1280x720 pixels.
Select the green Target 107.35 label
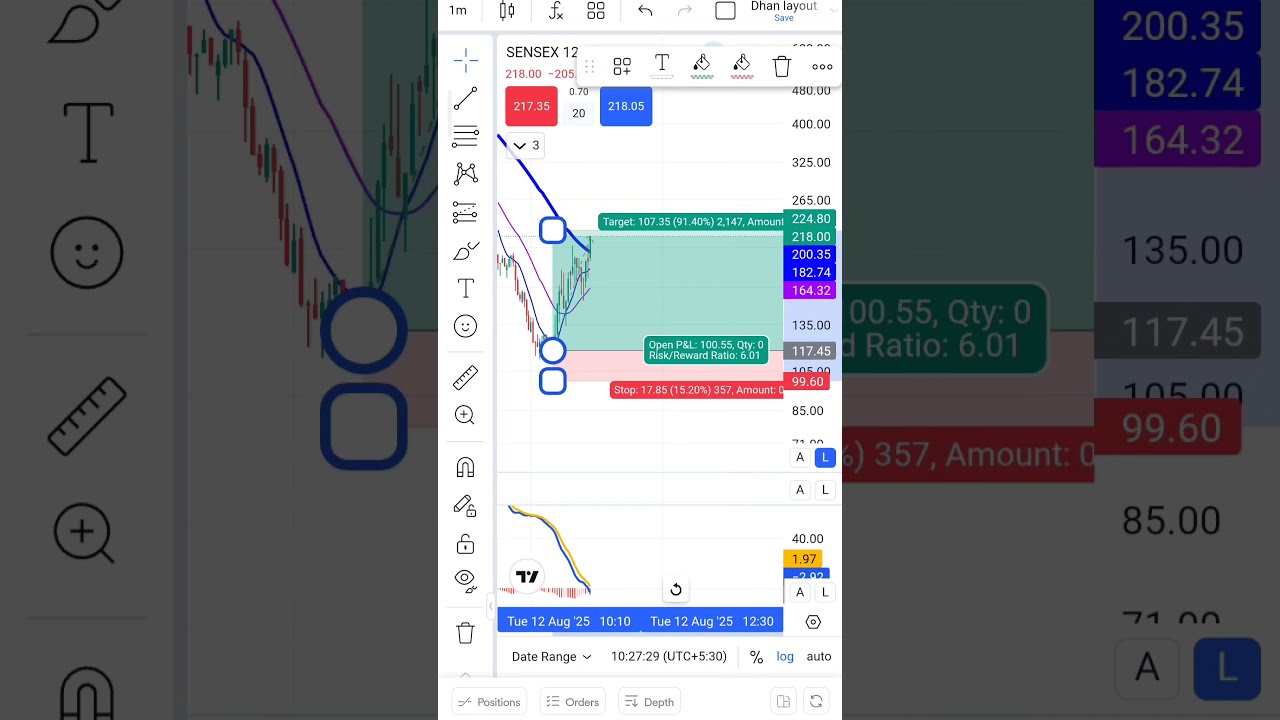691,222
